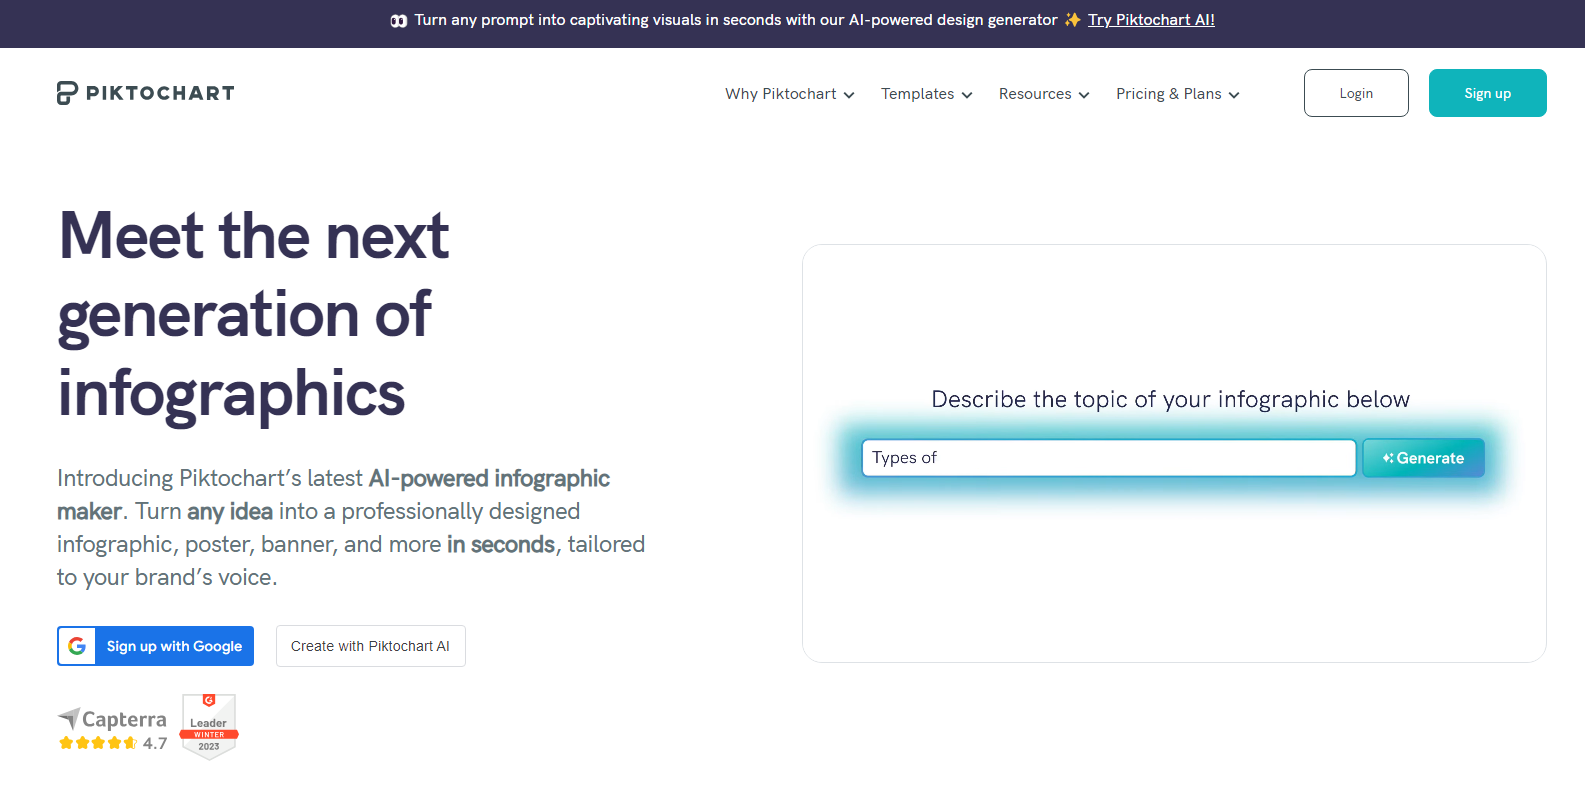Open the Pricing & Plans menu
The image size is (1585, 799).
(1178, 94)
